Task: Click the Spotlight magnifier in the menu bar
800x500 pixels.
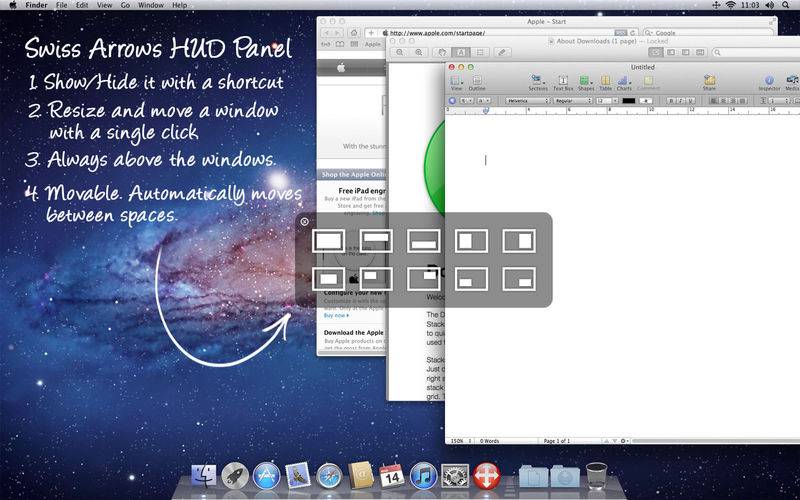Action: (x=786, y=5)
